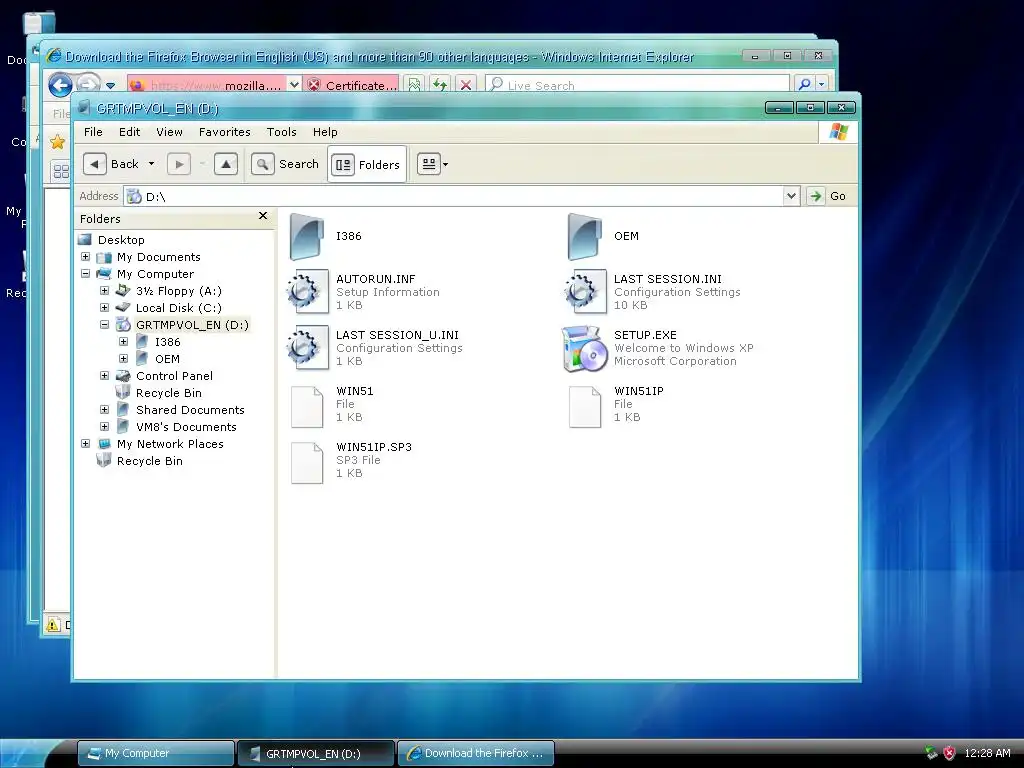The width and height of the screenshot is (1024, 768).
Task: Select the SETUP.EXE installer icon
Action: tap(585, 348)
